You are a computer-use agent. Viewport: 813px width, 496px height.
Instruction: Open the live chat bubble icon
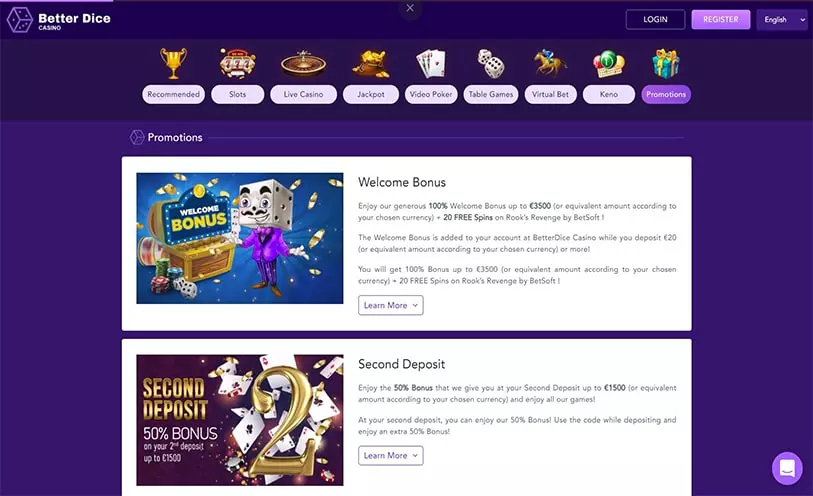click(787, 468)
